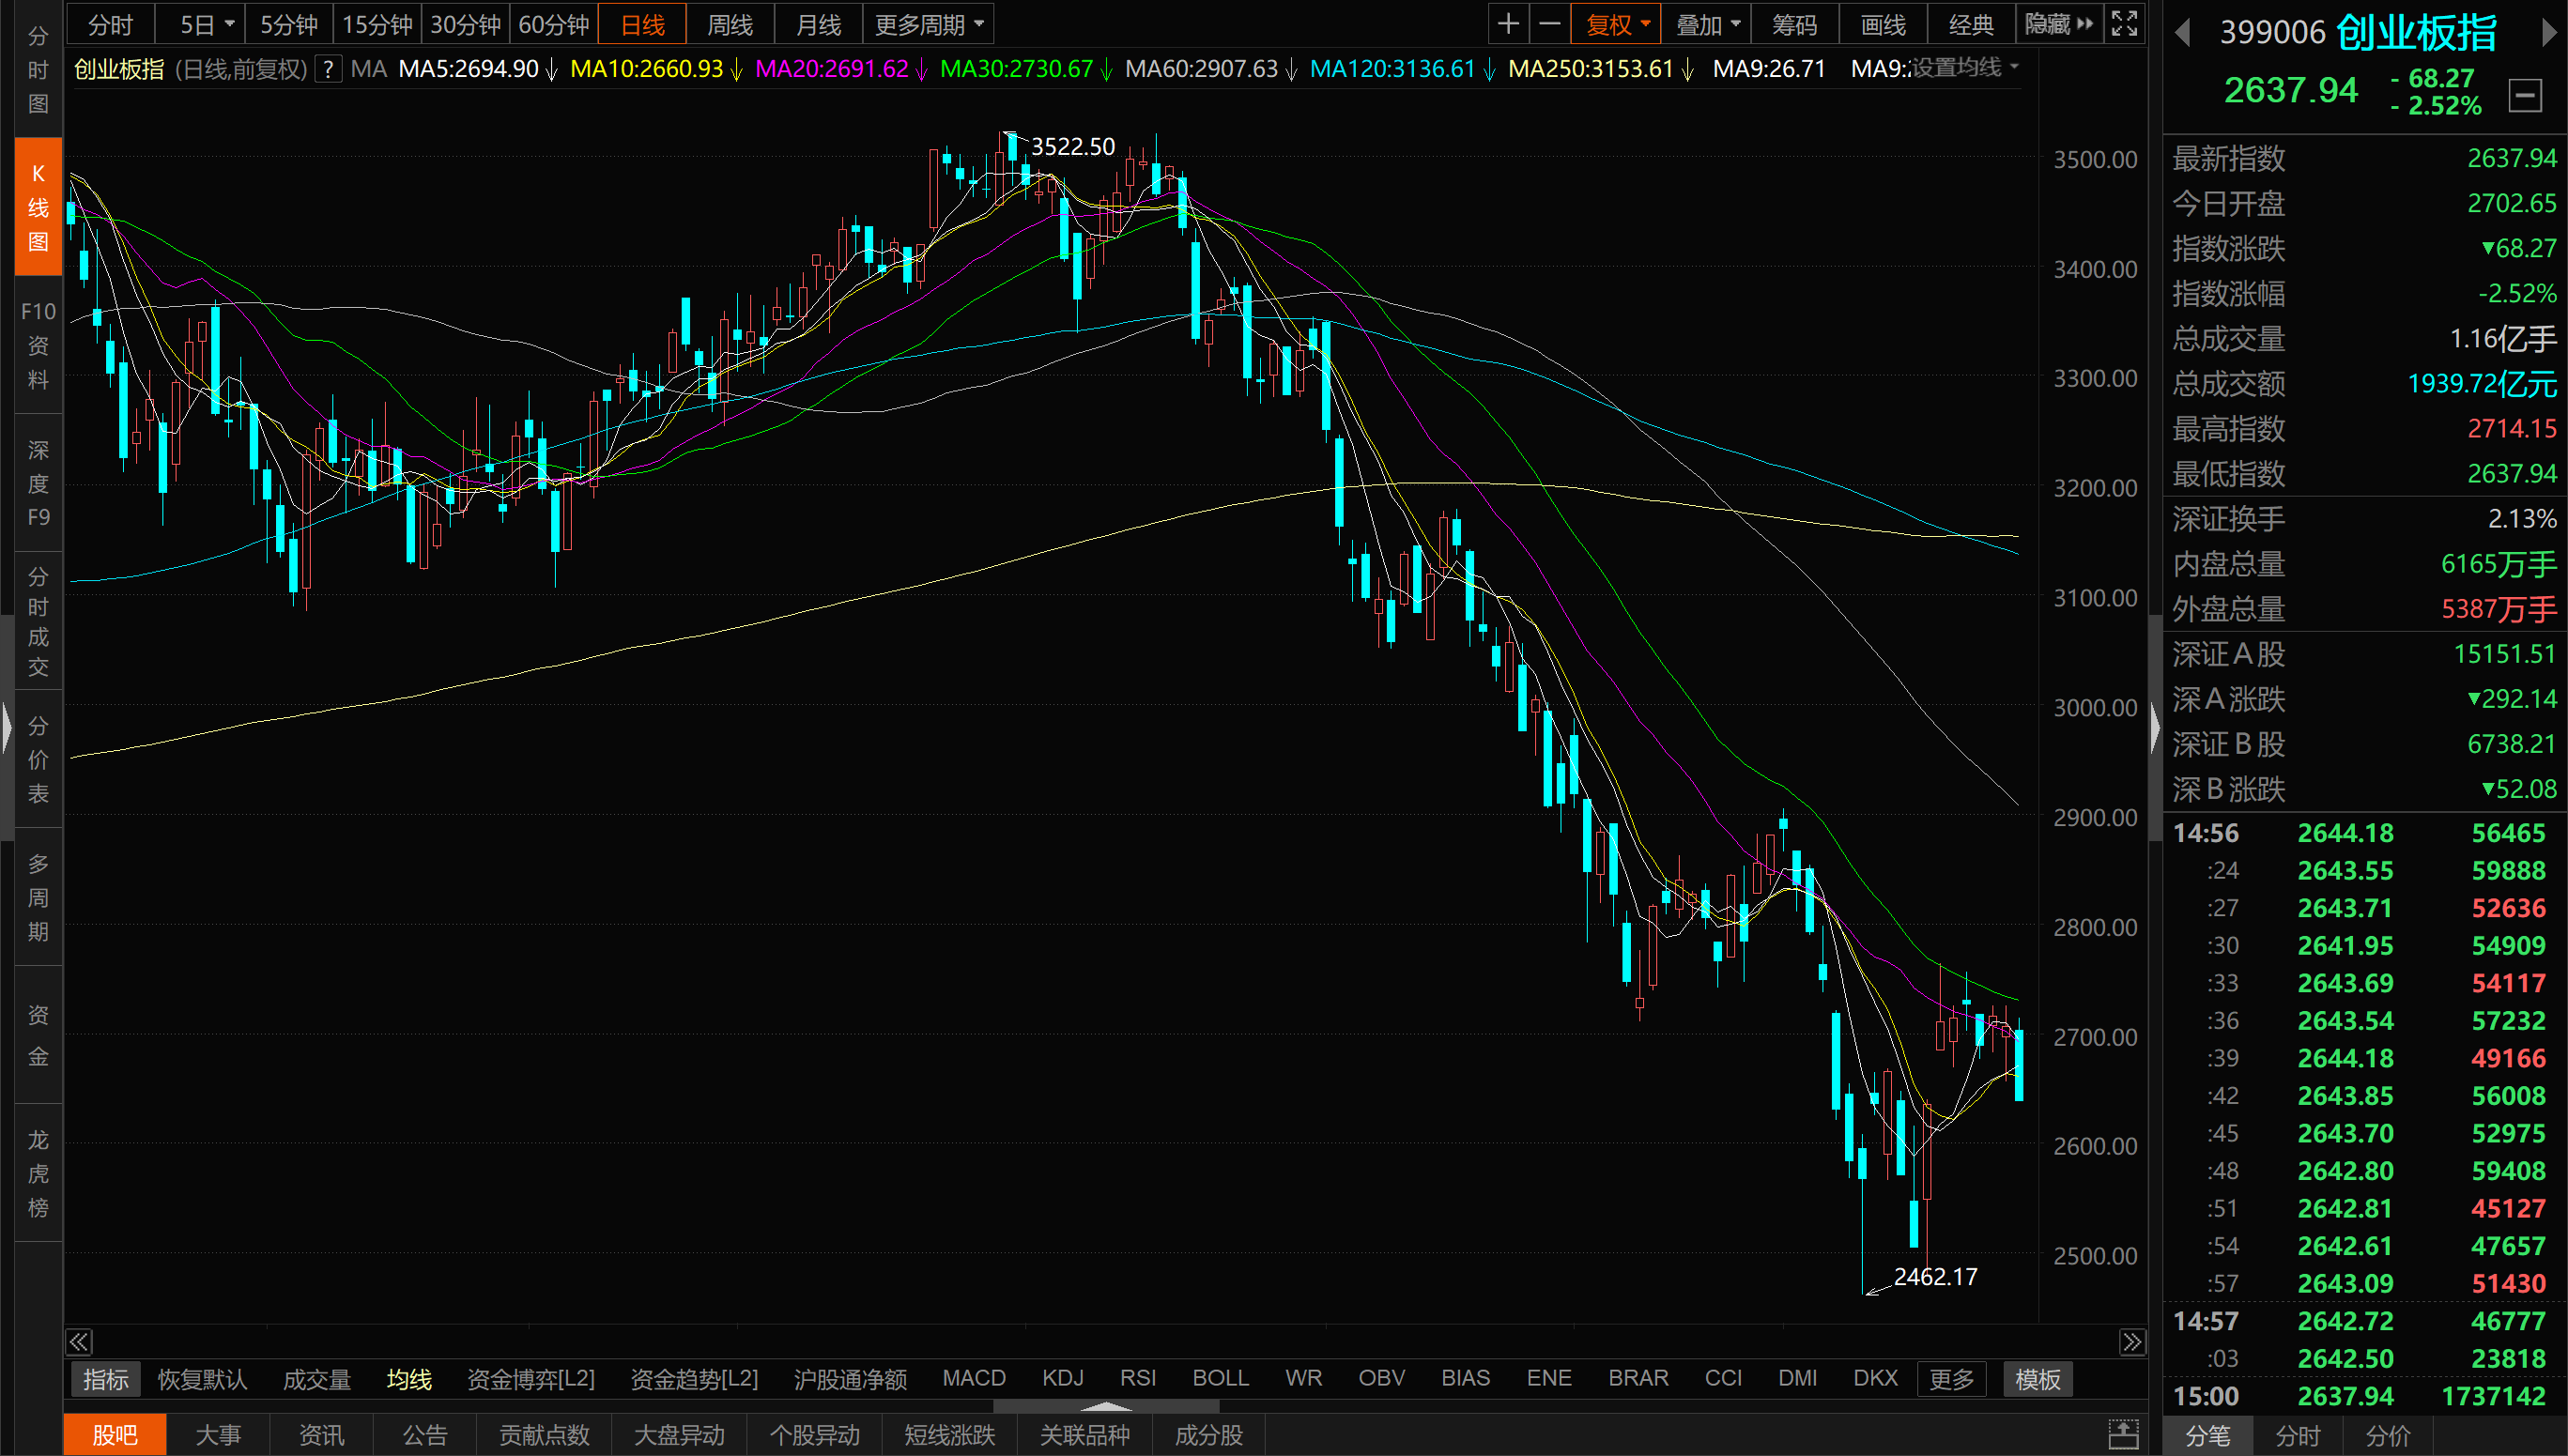Image resolution: width=2568 pixels, height=1456 pixels.
Task: Click the share icon at bottom right
Action: [2123, 1434]
